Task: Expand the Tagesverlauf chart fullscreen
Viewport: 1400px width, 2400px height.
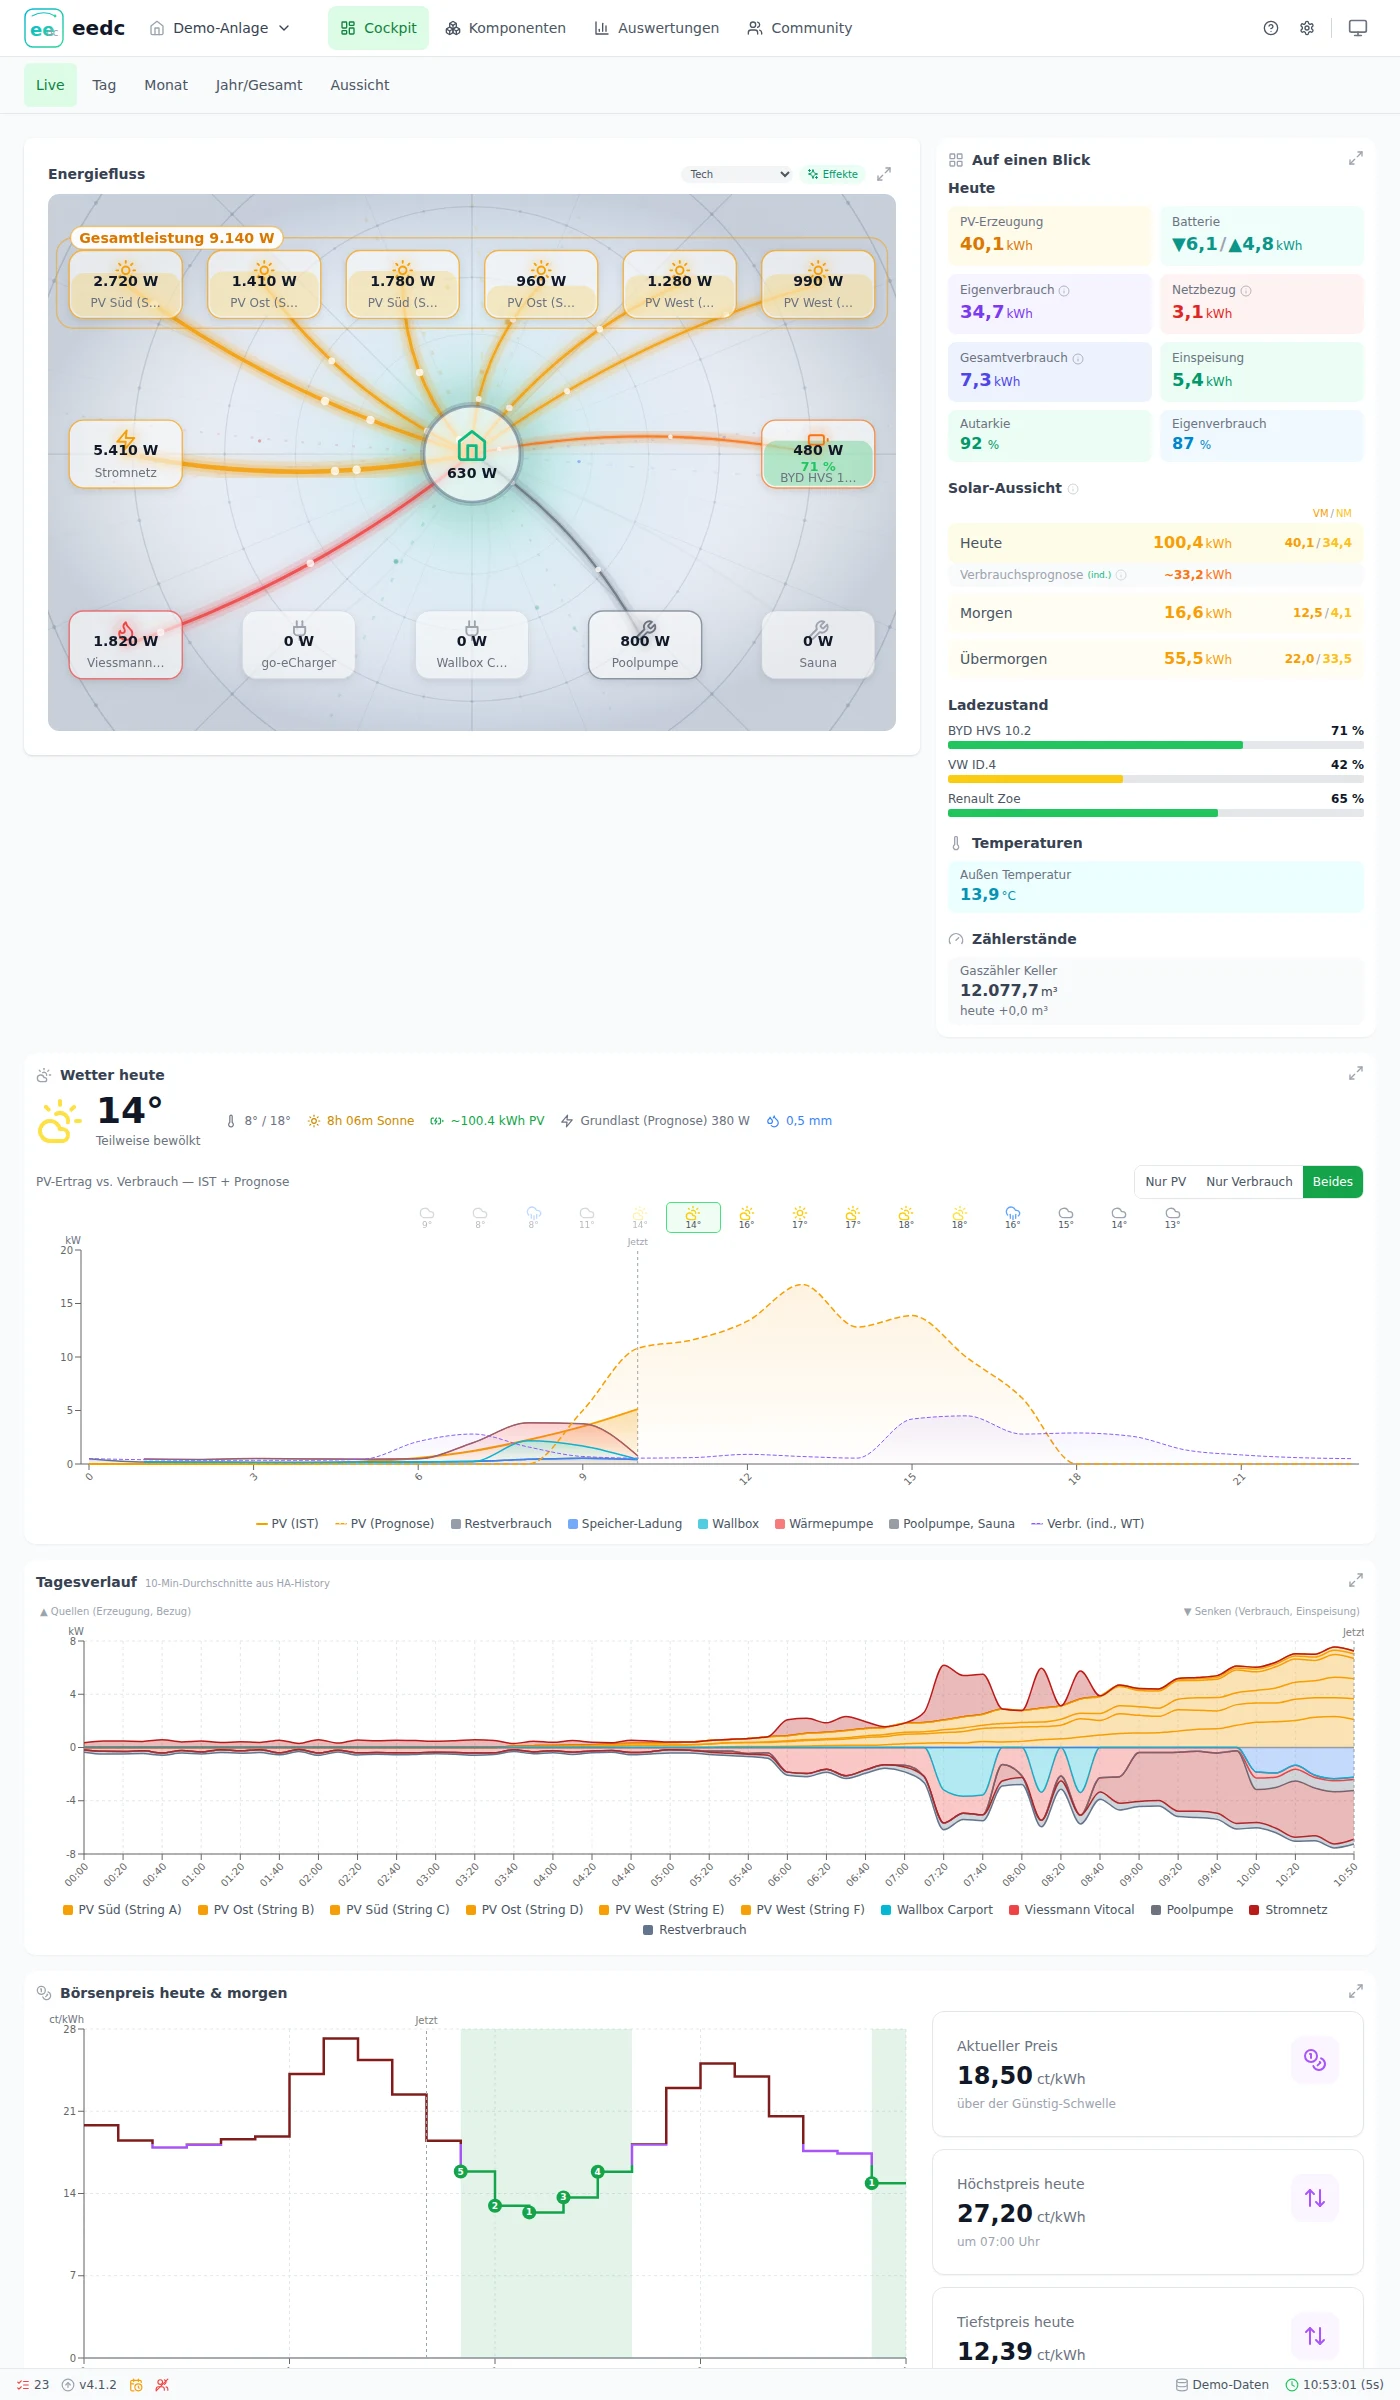Action: point(1356,1581)
